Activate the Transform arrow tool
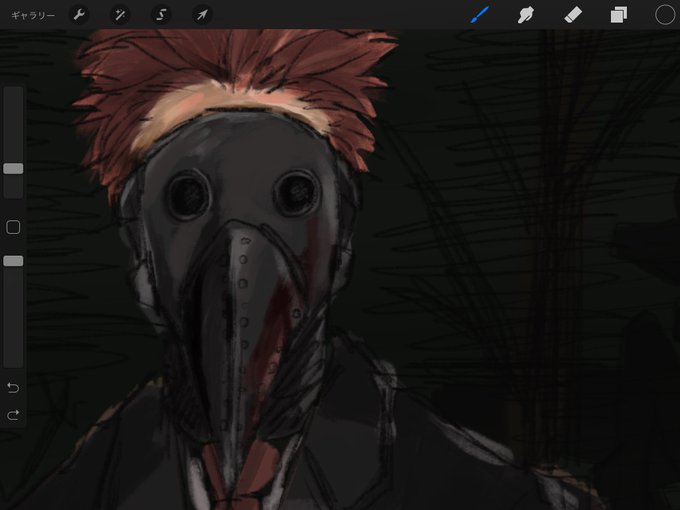680x510 pixels. click(x=202, y=15)
